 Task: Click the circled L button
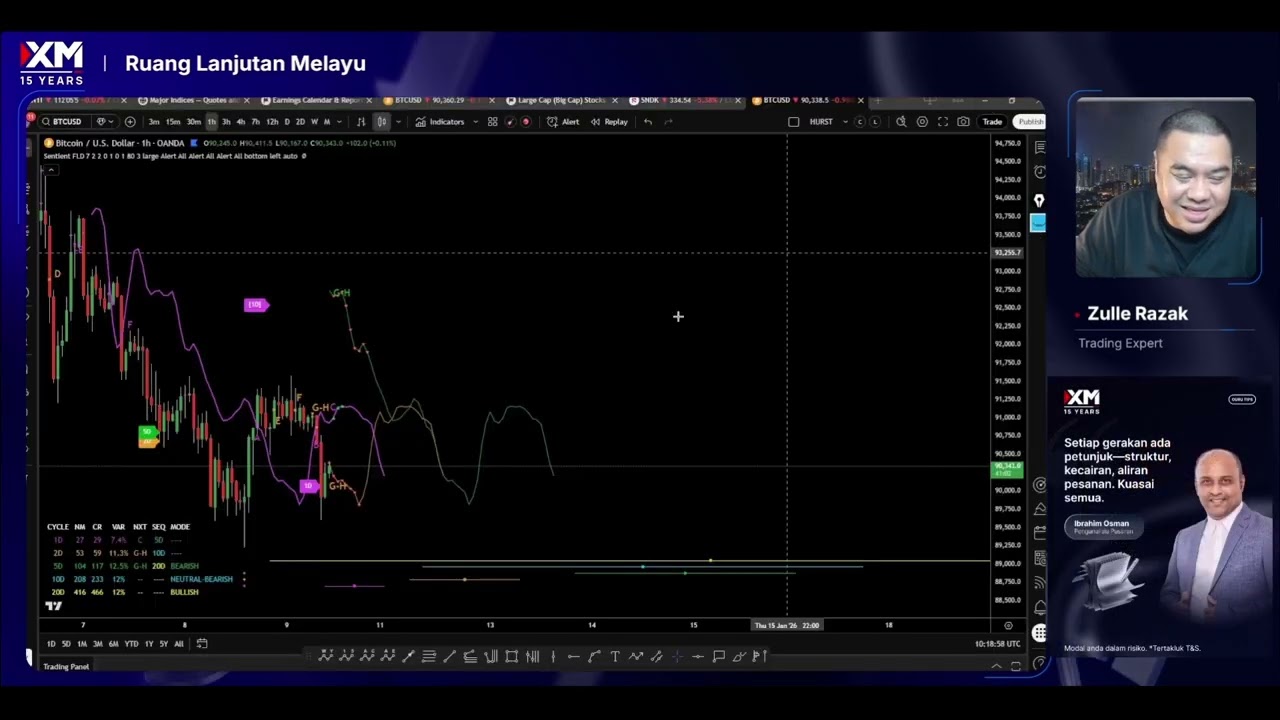coord(875,122)
